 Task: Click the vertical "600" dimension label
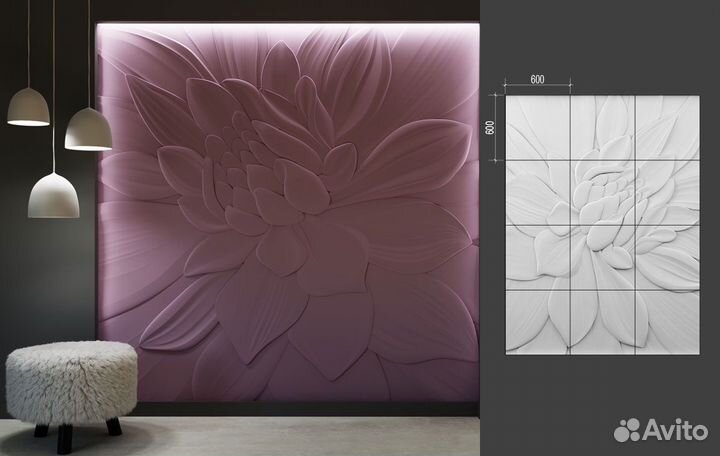tap(490, 127)
